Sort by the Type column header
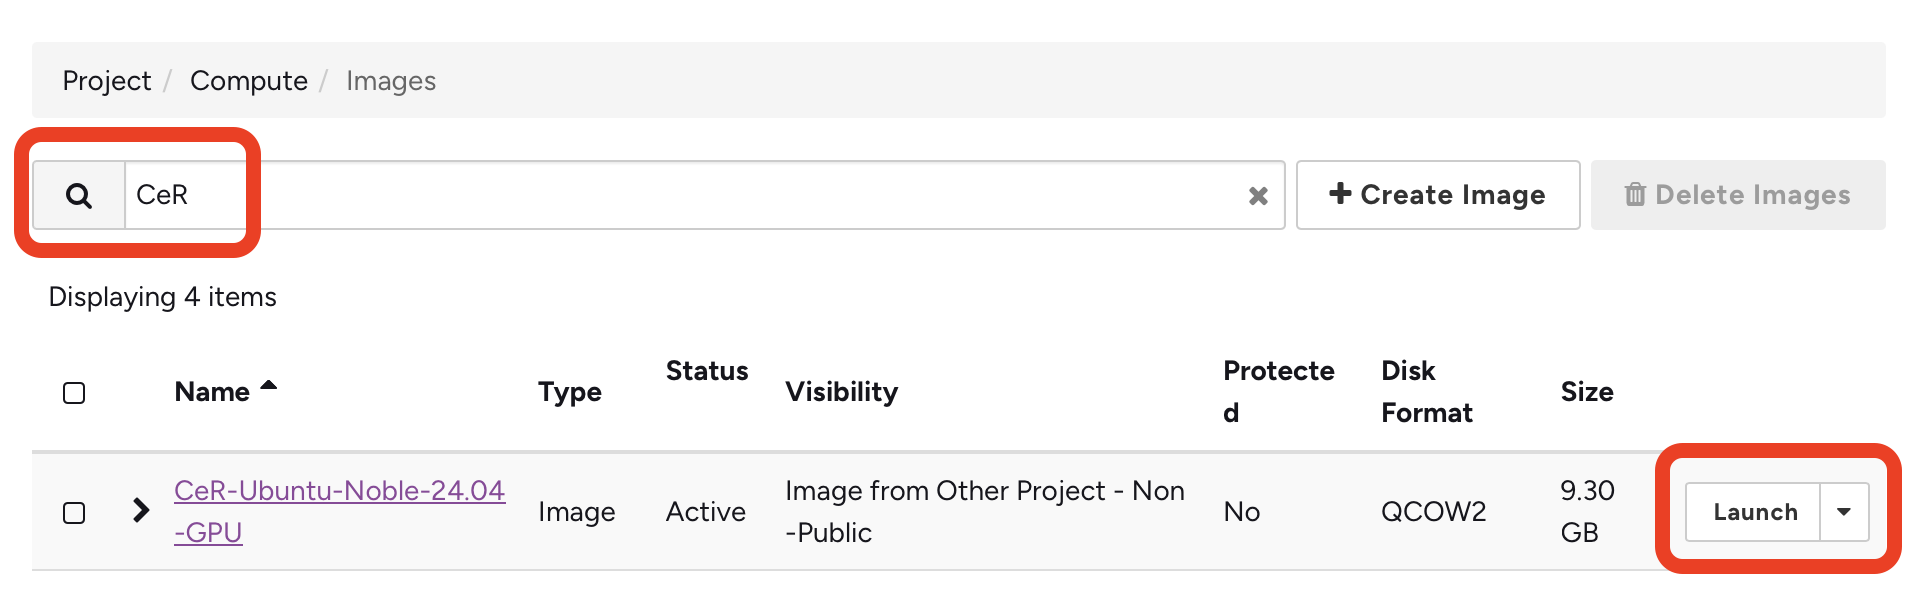This screenshot has width=1928, height=596. pyautogui.click(x=569, y=392)
